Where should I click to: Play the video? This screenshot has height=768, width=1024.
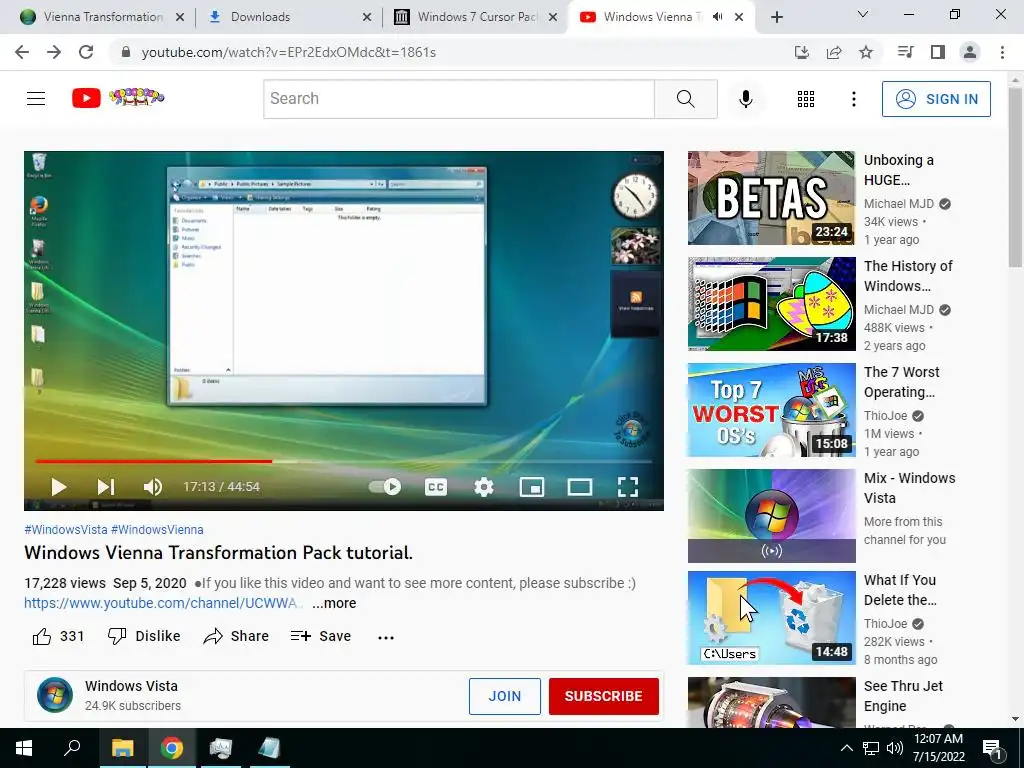point(59,487)
